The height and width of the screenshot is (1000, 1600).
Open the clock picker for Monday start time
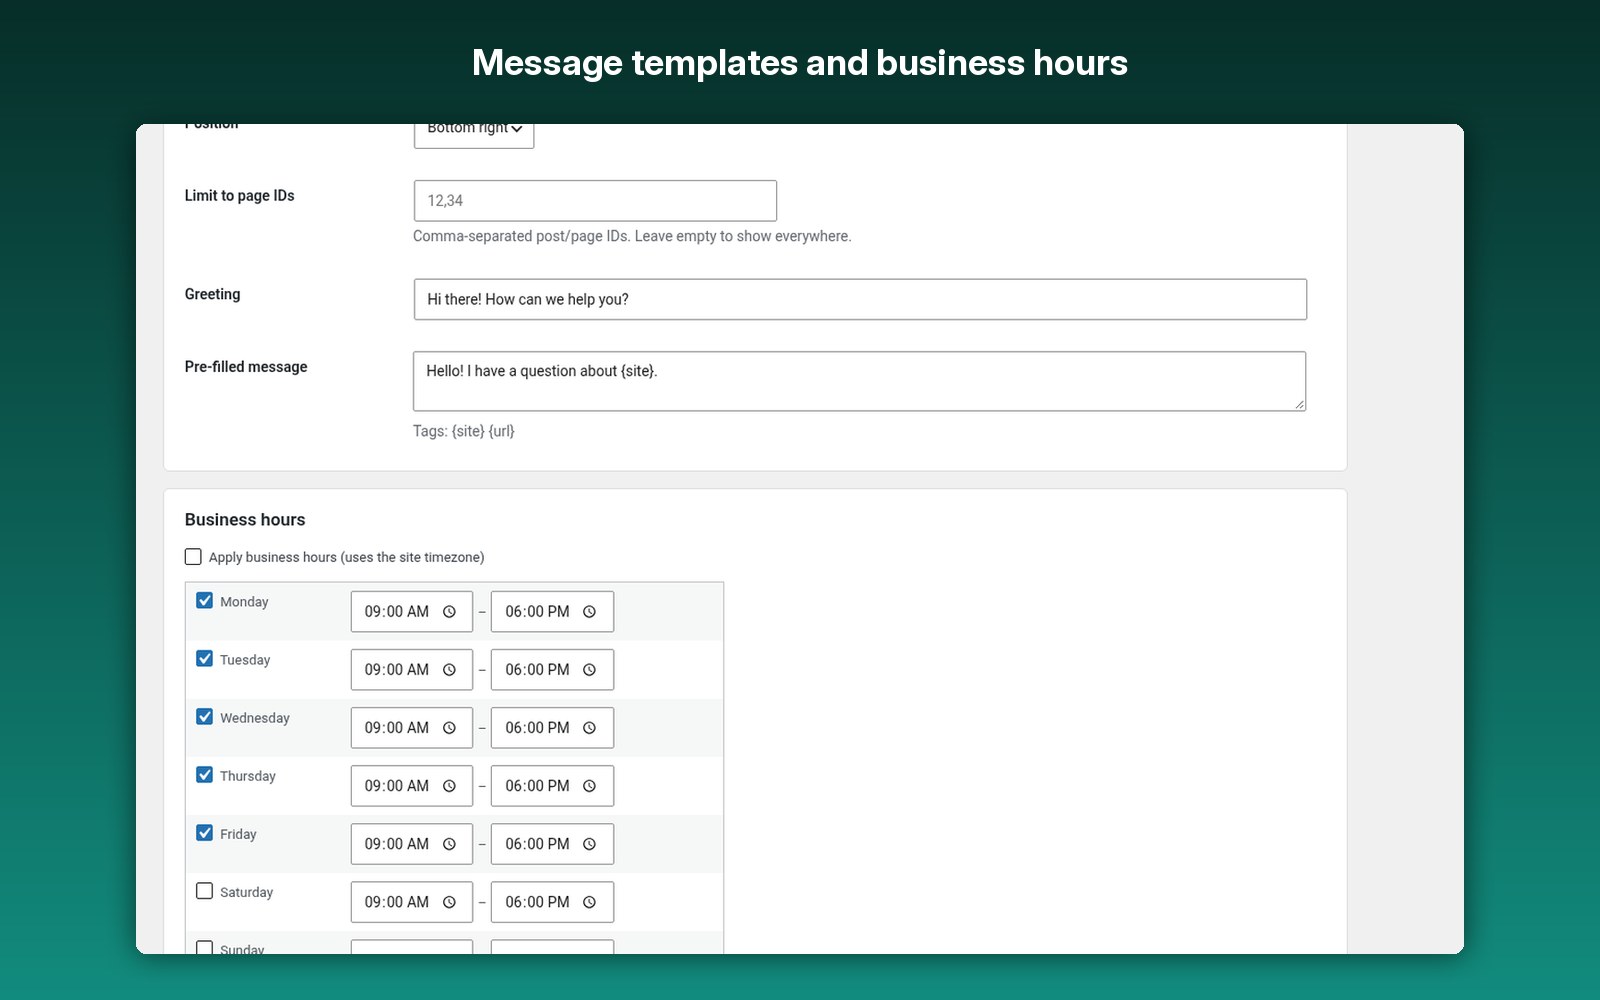pyautogui.click(x=449, y=612)
